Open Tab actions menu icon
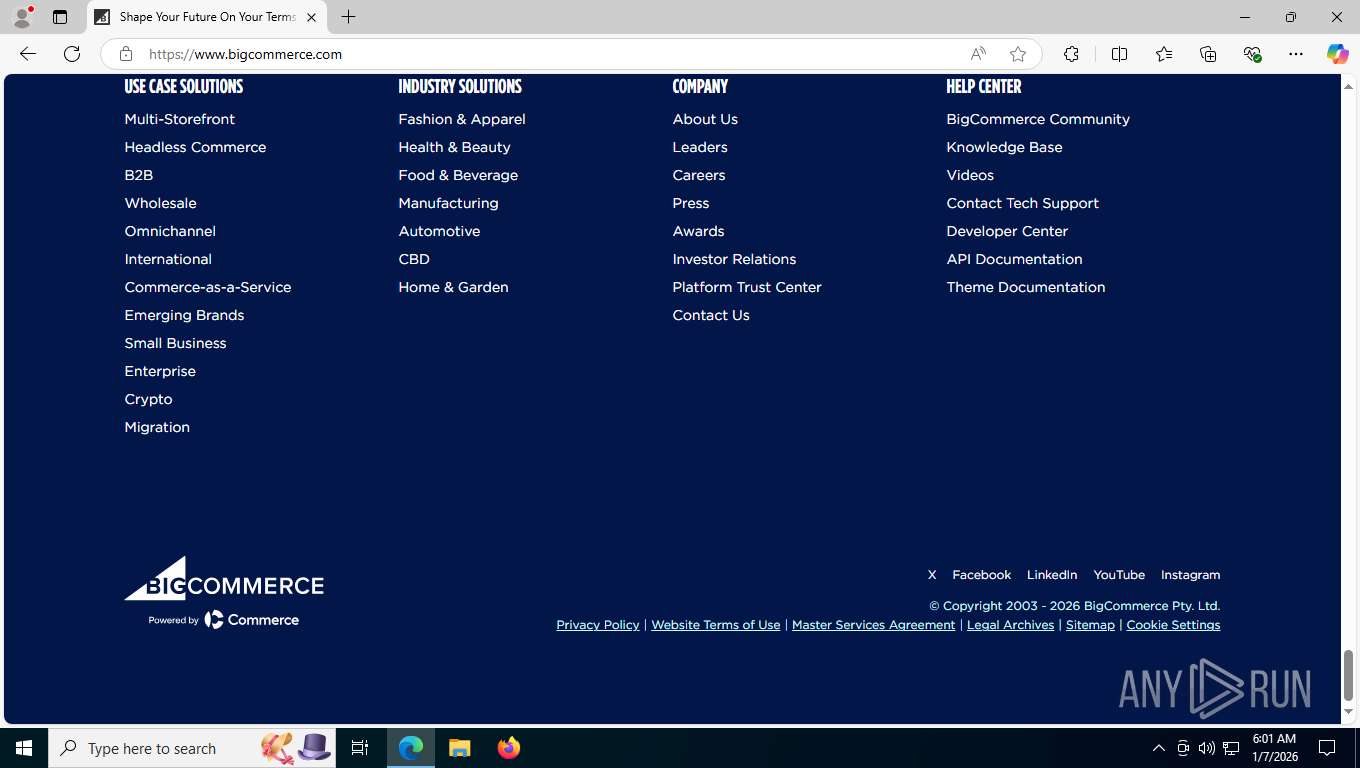 pyautogui.click(x=60, y=17)
